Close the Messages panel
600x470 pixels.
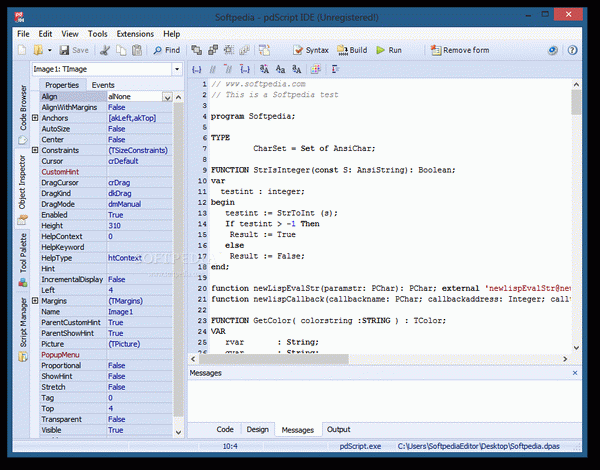point(575,373)
